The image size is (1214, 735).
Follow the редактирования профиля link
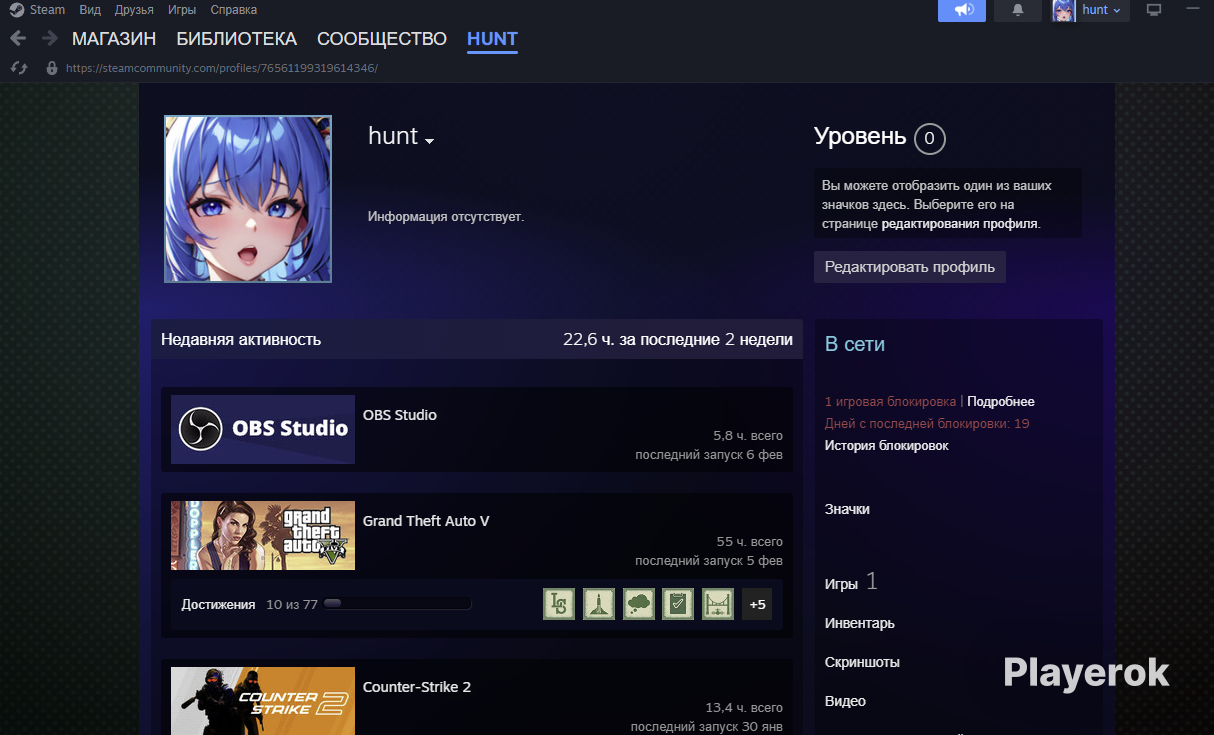pyautogui.click(x=960, y=224)
